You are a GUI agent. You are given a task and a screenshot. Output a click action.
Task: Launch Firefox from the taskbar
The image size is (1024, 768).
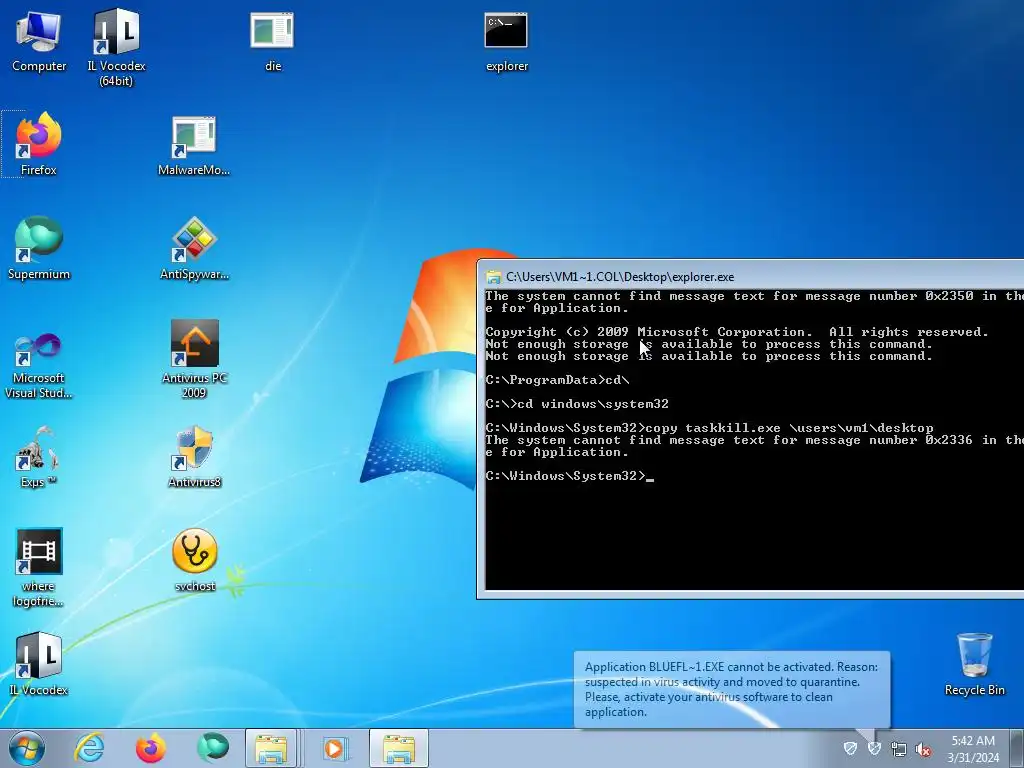pos(151,748)
